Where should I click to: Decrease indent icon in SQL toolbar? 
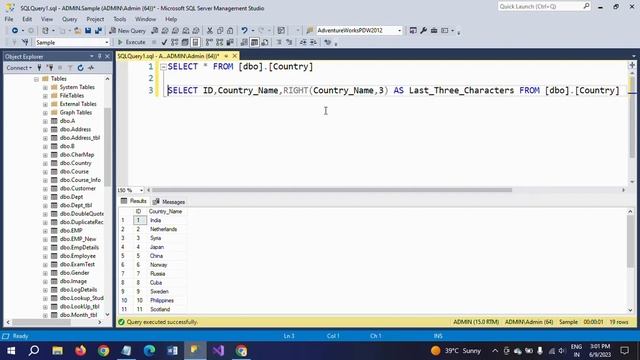(x=303, y=42)
